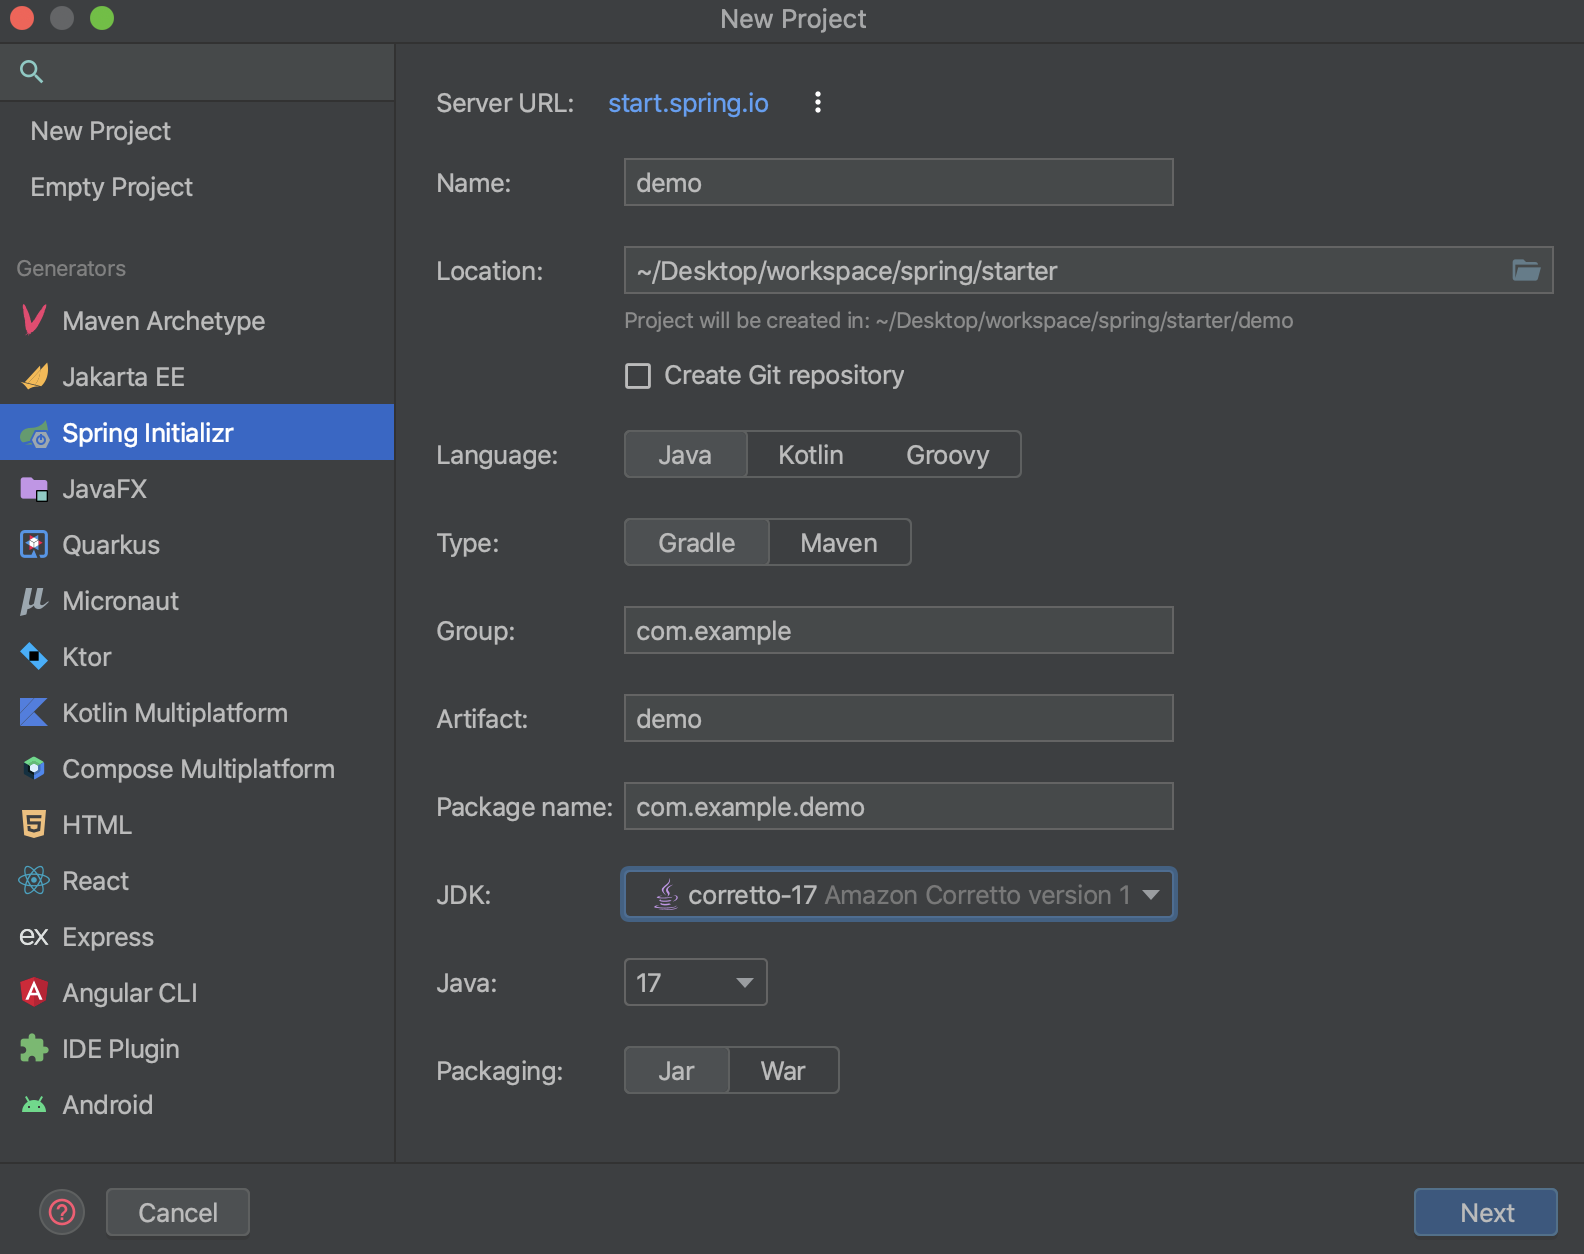Select the Jakarta EE generator entry

197,376
